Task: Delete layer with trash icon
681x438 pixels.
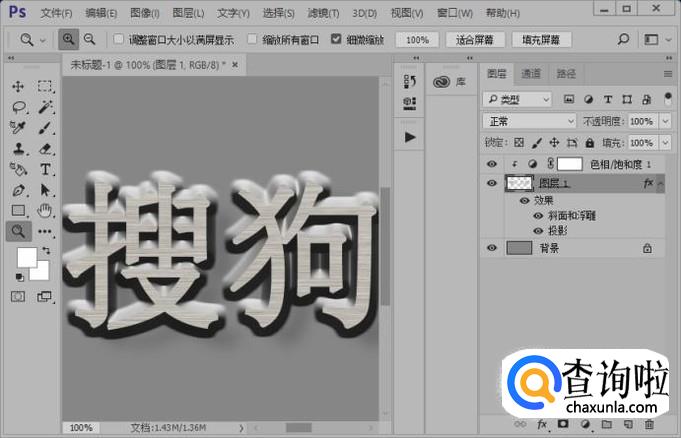Action: coord(649,424)
